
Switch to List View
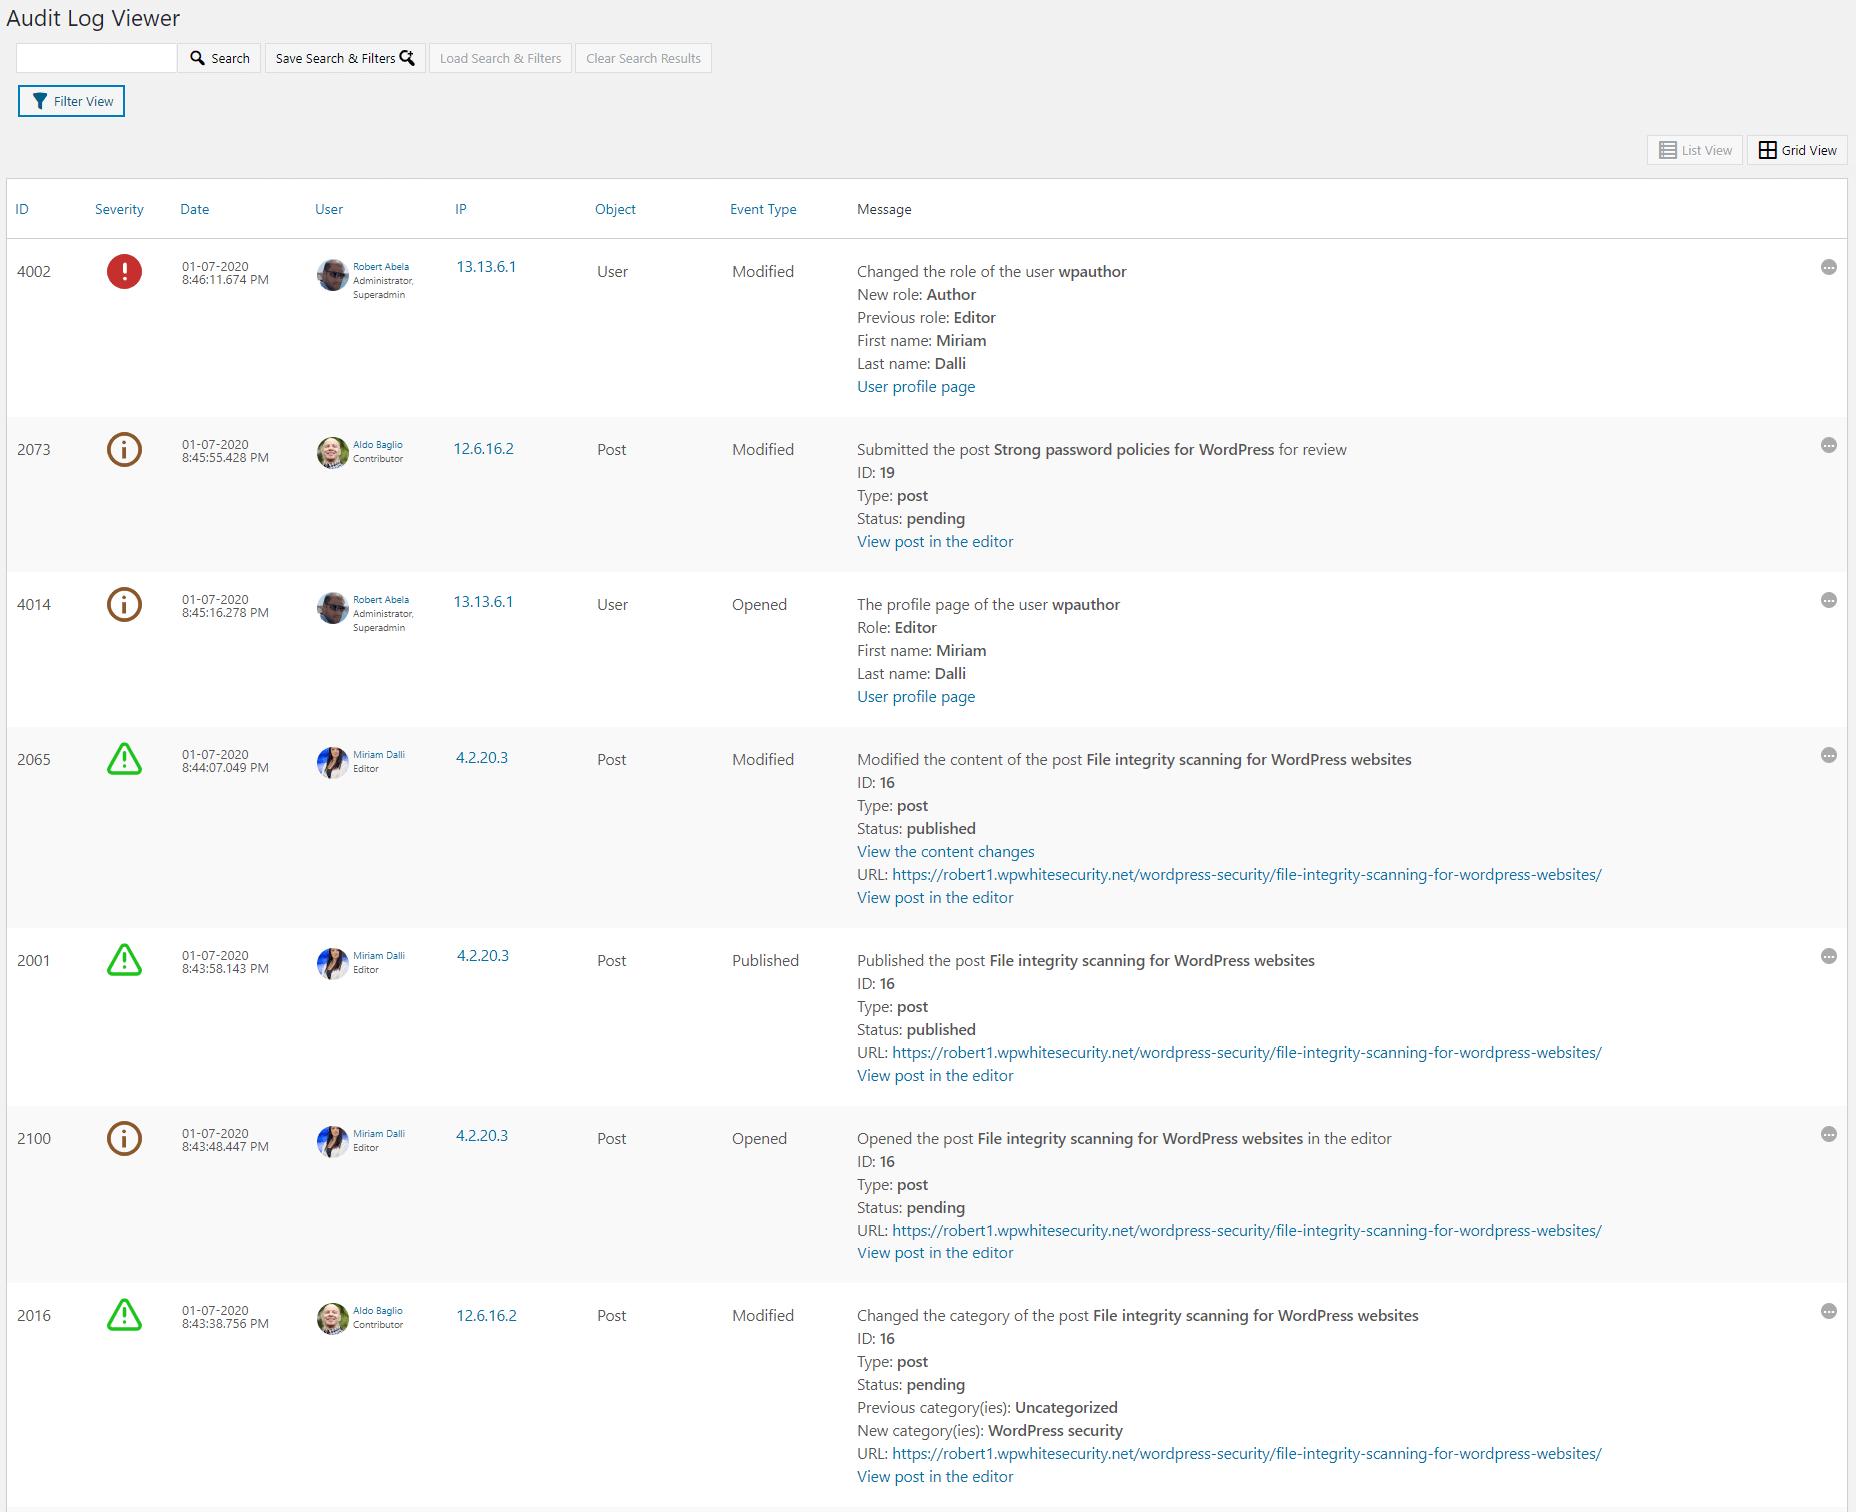[x=1695, y=150]
